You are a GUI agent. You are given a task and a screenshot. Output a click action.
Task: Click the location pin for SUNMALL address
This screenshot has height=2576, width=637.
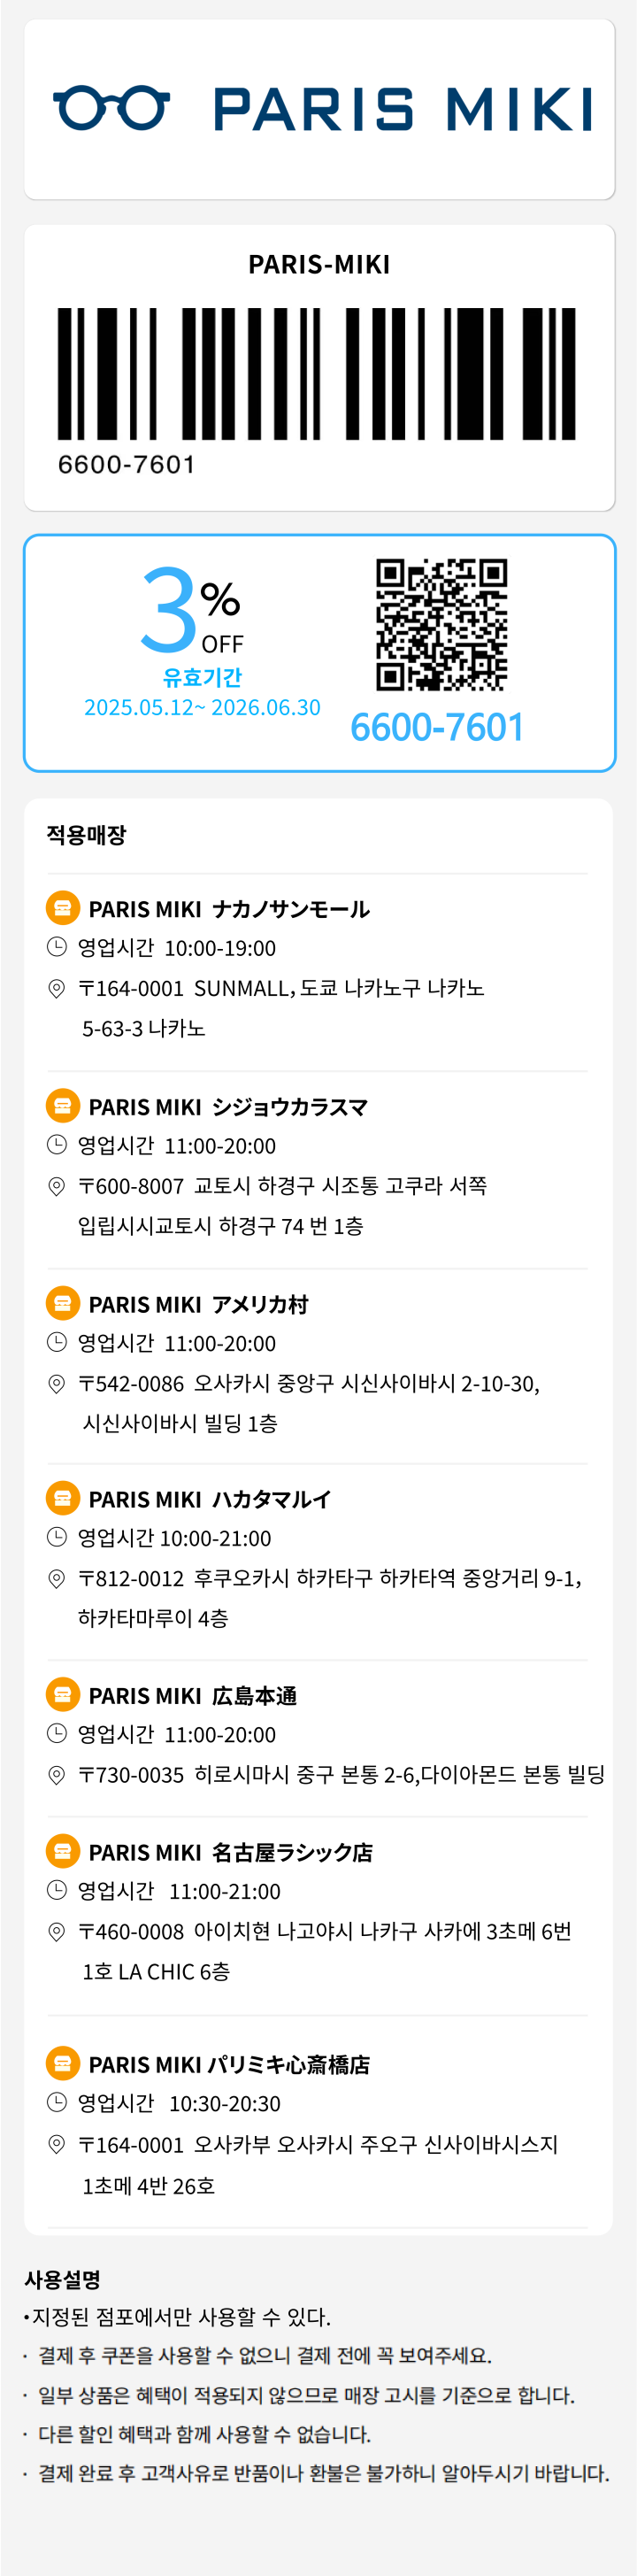pyautogui.click(x=57, y=988)
